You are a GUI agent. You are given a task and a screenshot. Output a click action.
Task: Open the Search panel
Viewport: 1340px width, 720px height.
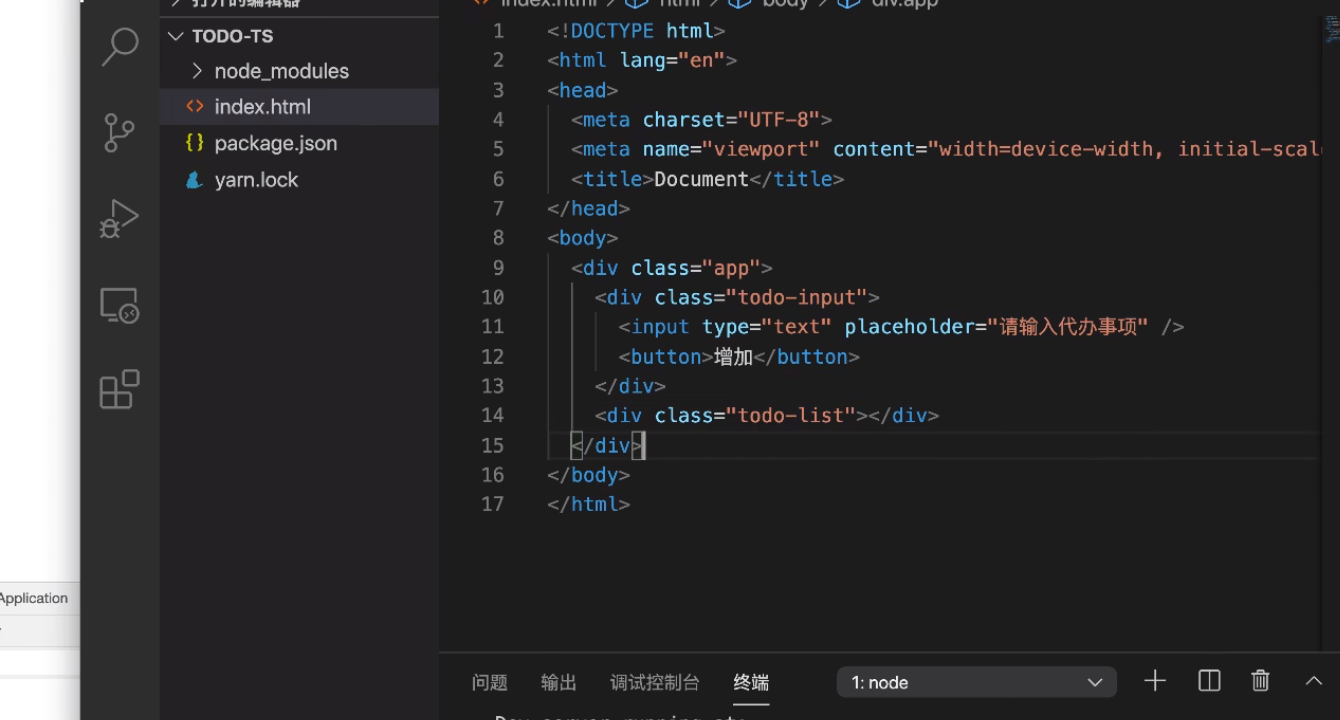tap(119, 47)
